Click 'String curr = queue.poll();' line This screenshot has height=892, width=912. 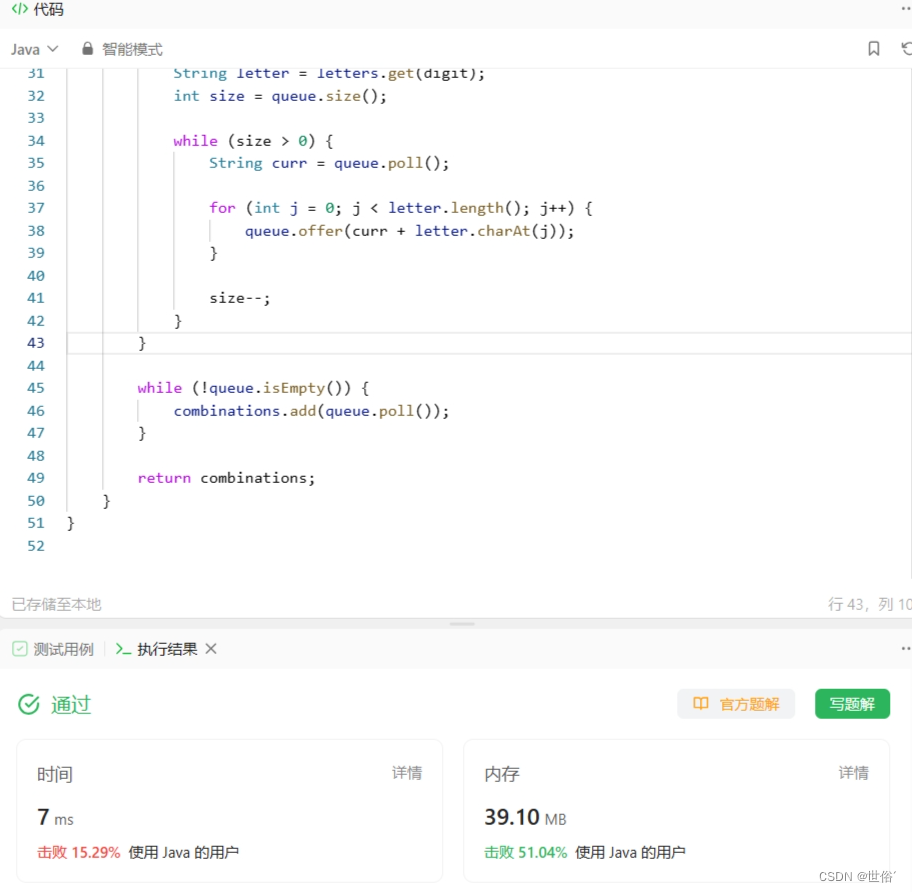click(x=329, y=163)
